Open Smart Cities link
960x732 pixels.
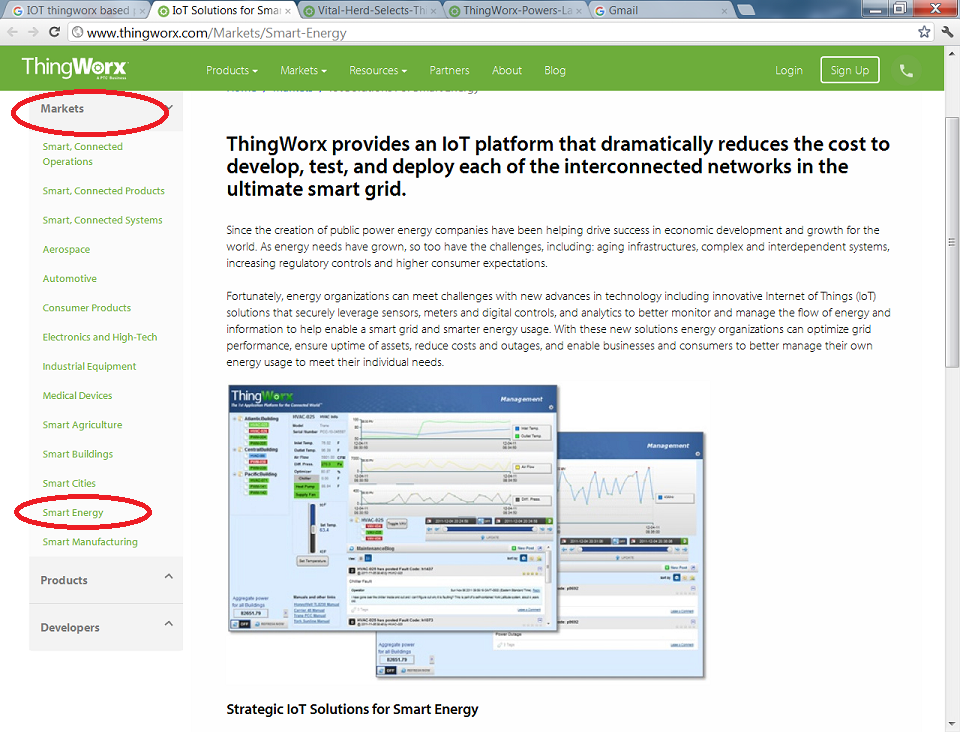click(69, 484)
